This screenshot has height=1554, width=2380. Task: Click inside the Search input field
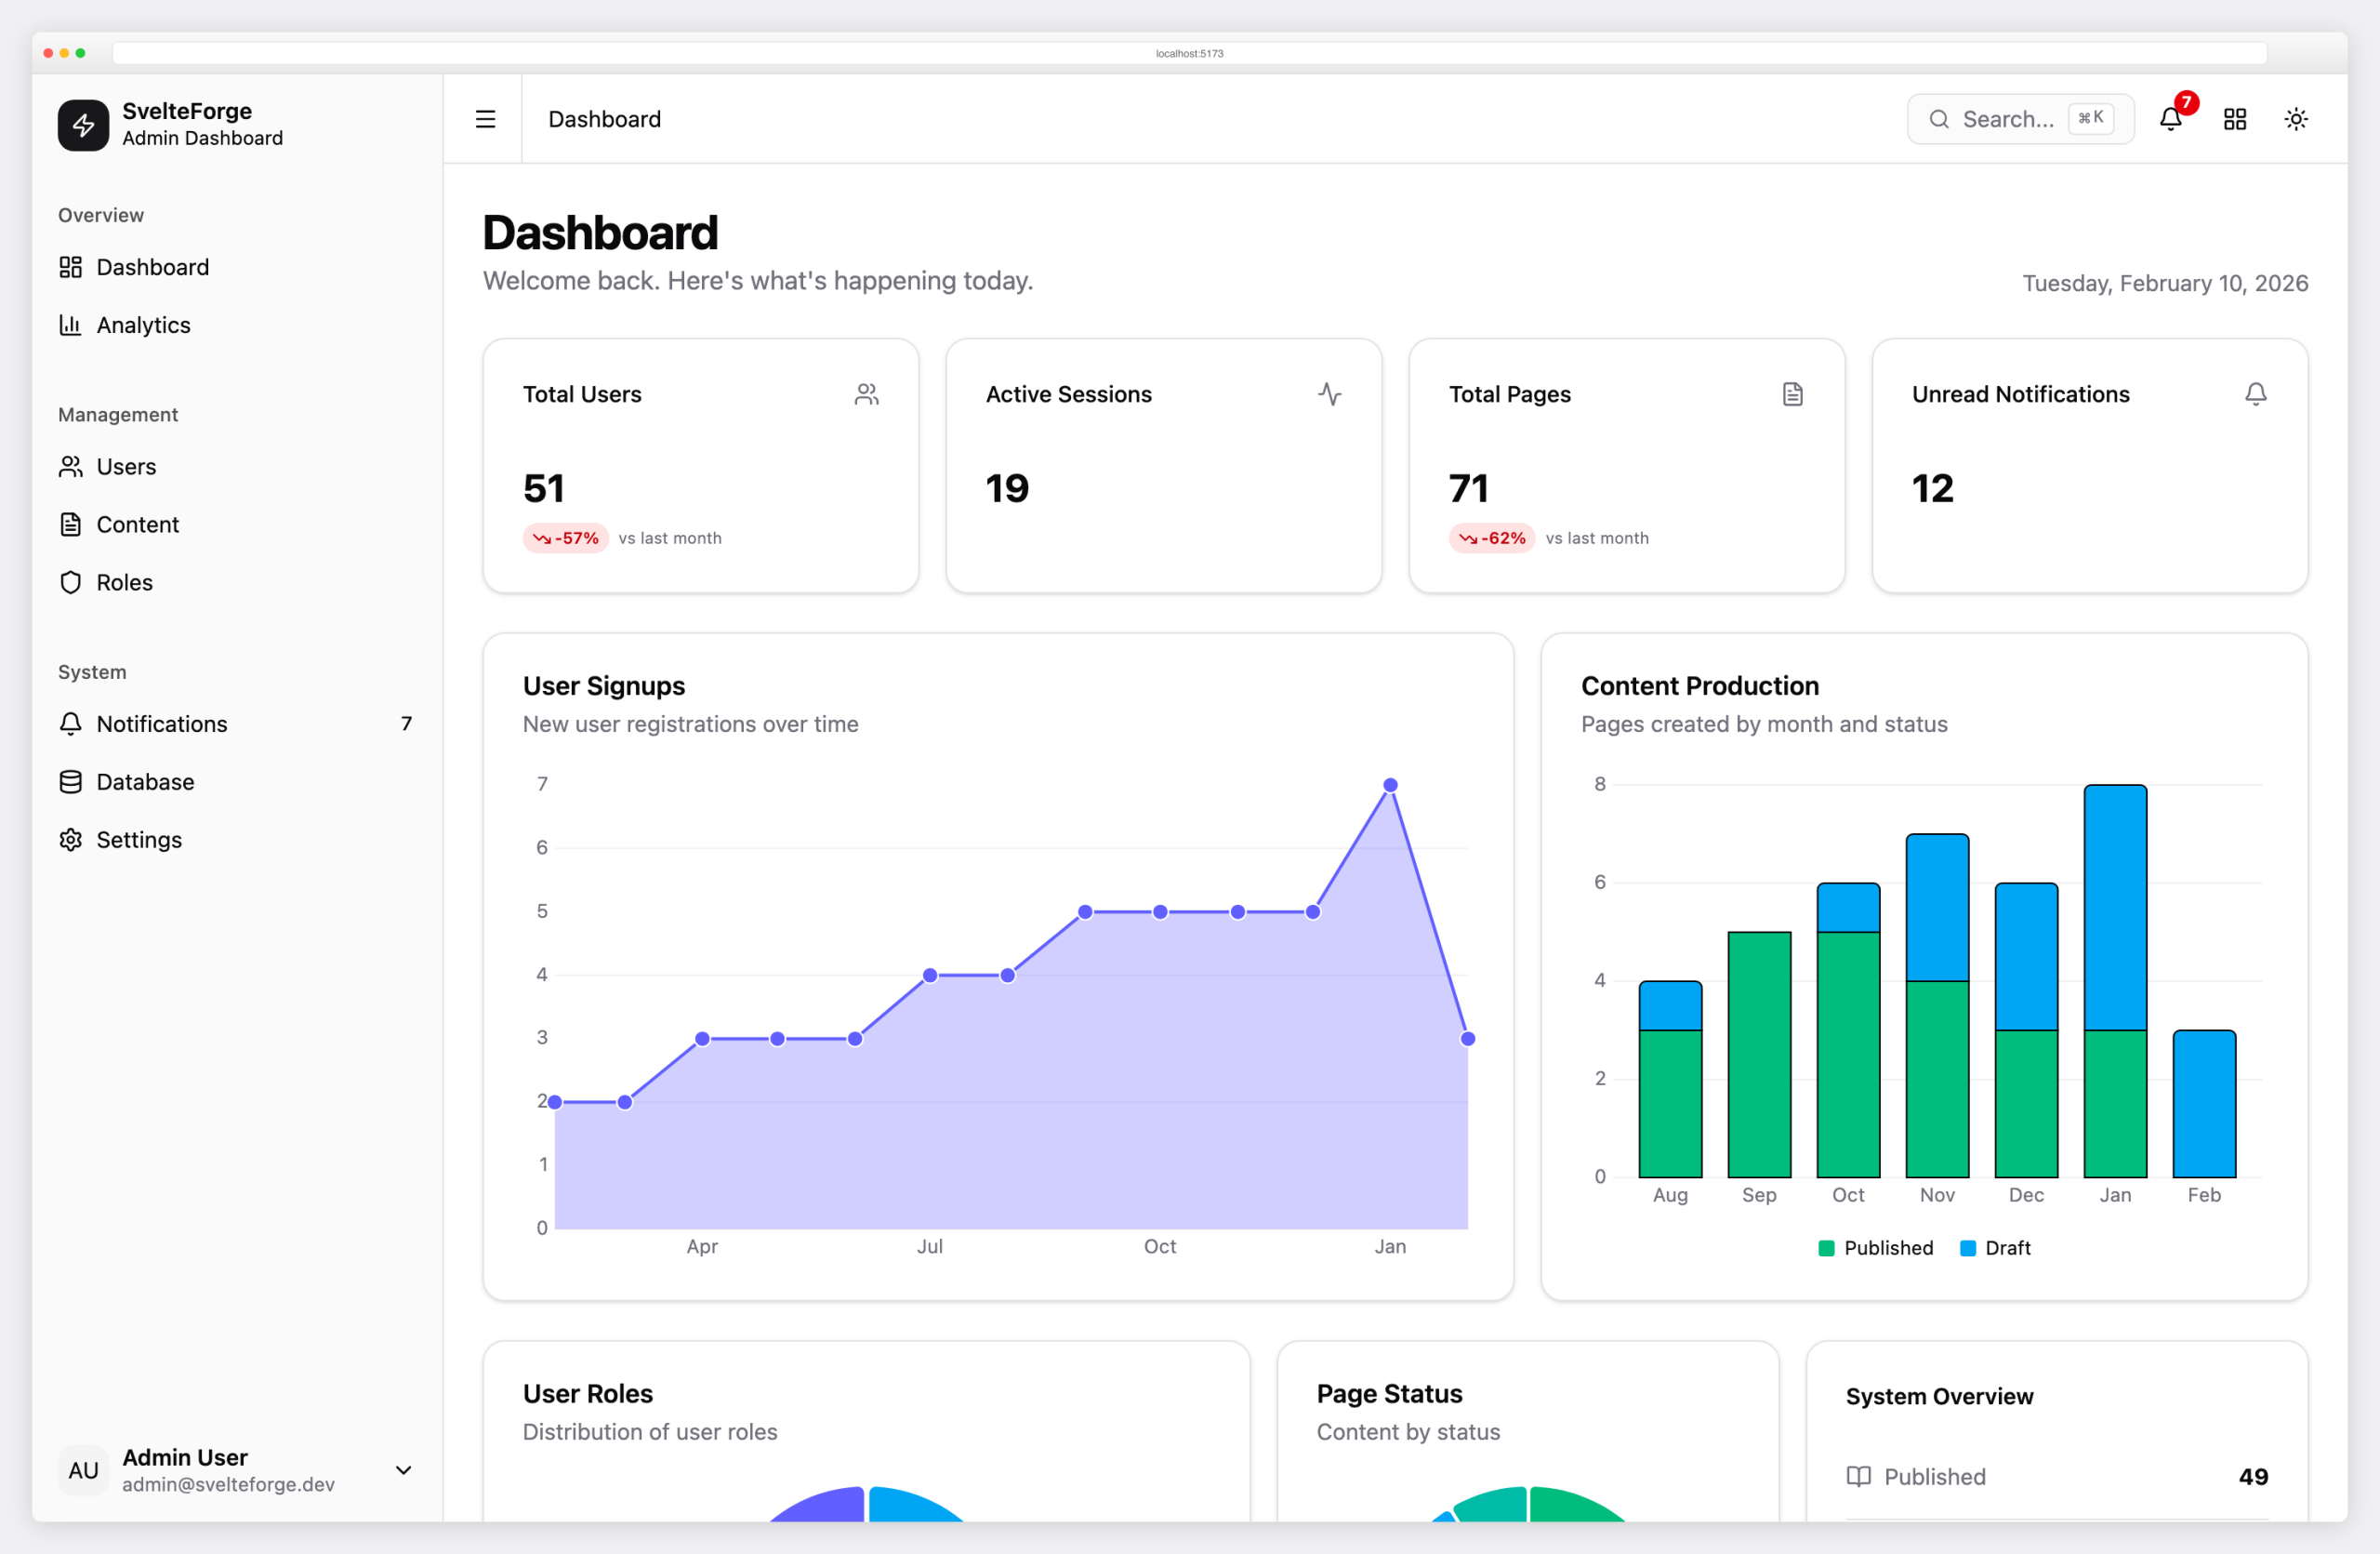[x=2010, y=118]
